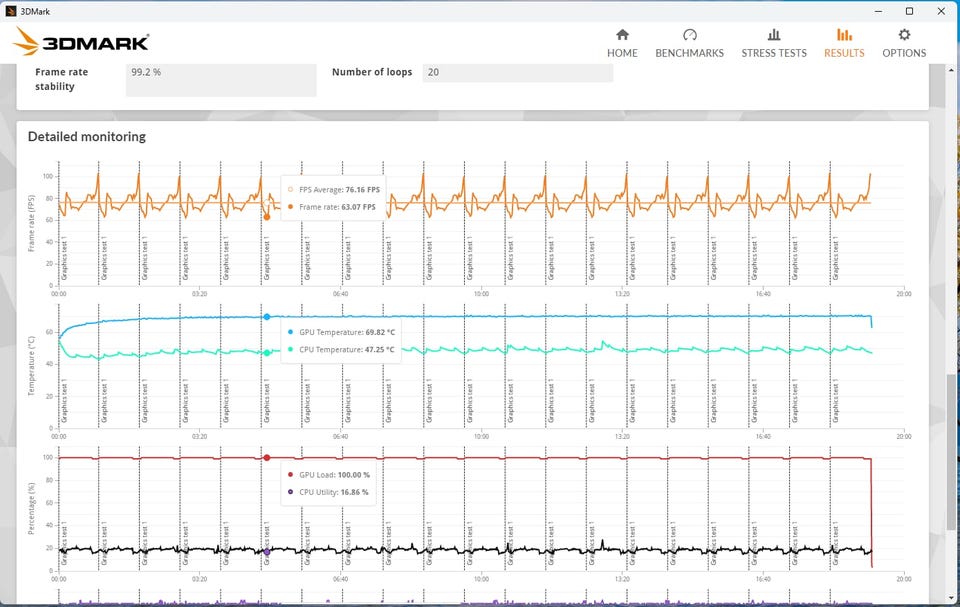Click the vertical scrollbar thumb
The image size is (960, 607).
tap(951, 451)
